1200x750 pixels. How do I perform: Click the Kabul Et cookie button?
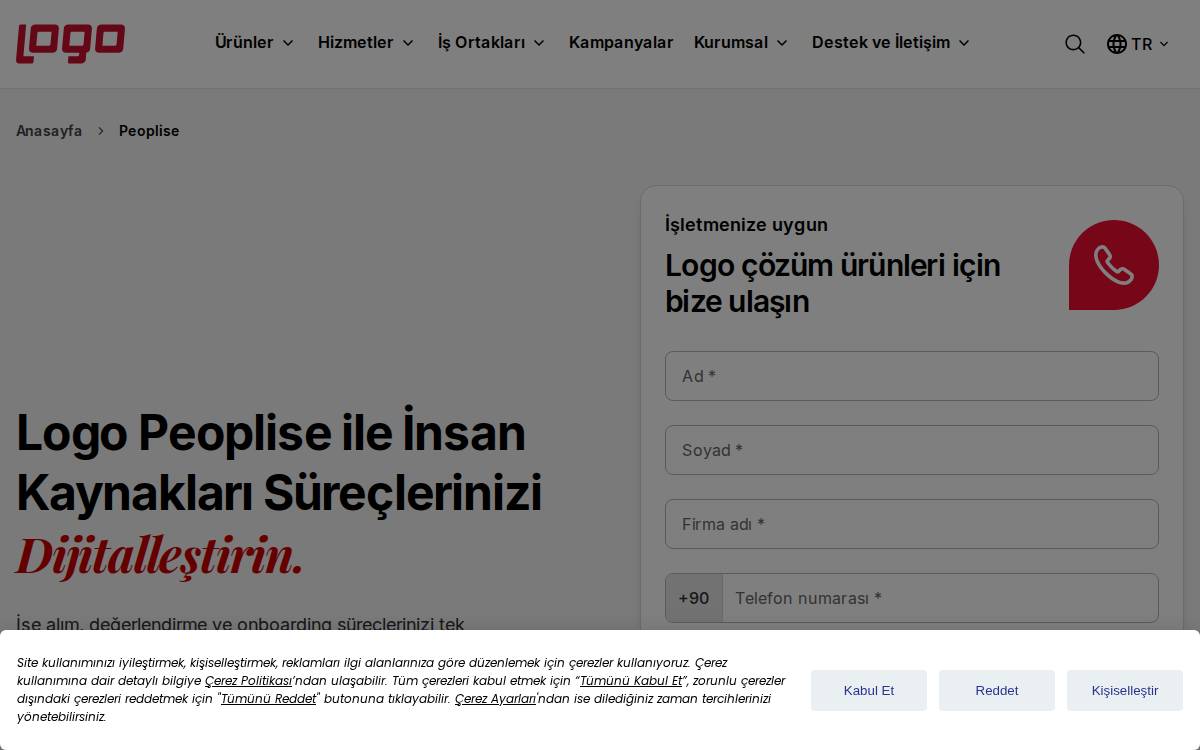tap(869, 690)
